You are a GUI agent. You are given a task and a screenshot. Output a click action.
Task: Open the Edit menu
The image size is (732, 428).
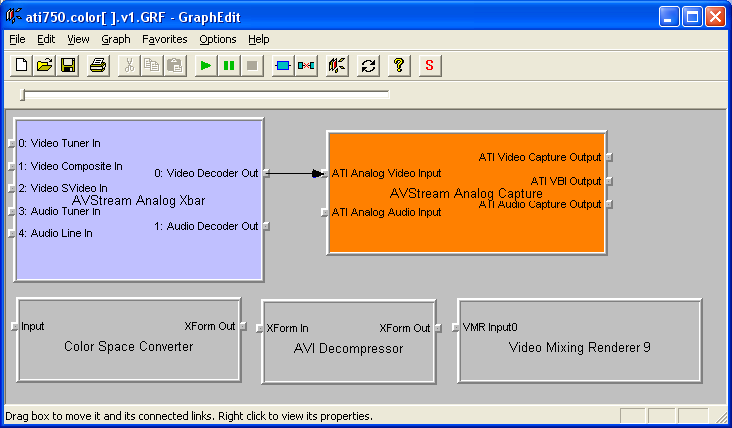click(46, 39)
